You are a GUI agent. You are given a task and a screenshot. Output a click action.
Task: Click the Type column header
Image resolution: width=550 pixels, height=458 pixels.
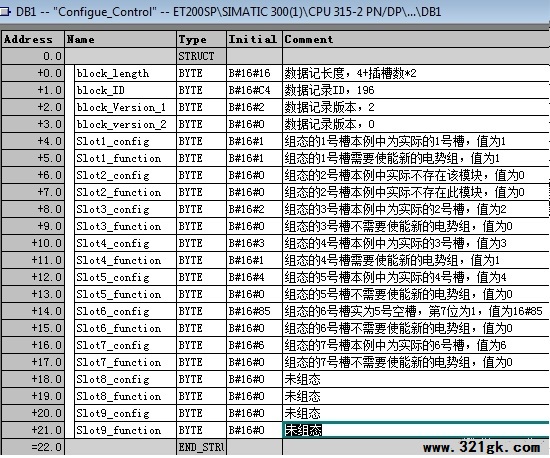[201, 39]
